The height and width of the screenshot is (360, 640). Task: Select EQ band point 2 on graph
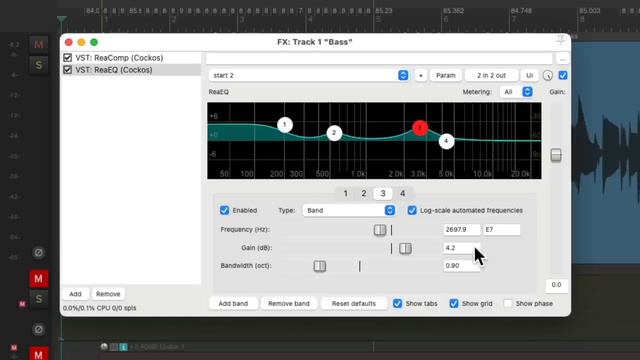[x=334, y=133]
